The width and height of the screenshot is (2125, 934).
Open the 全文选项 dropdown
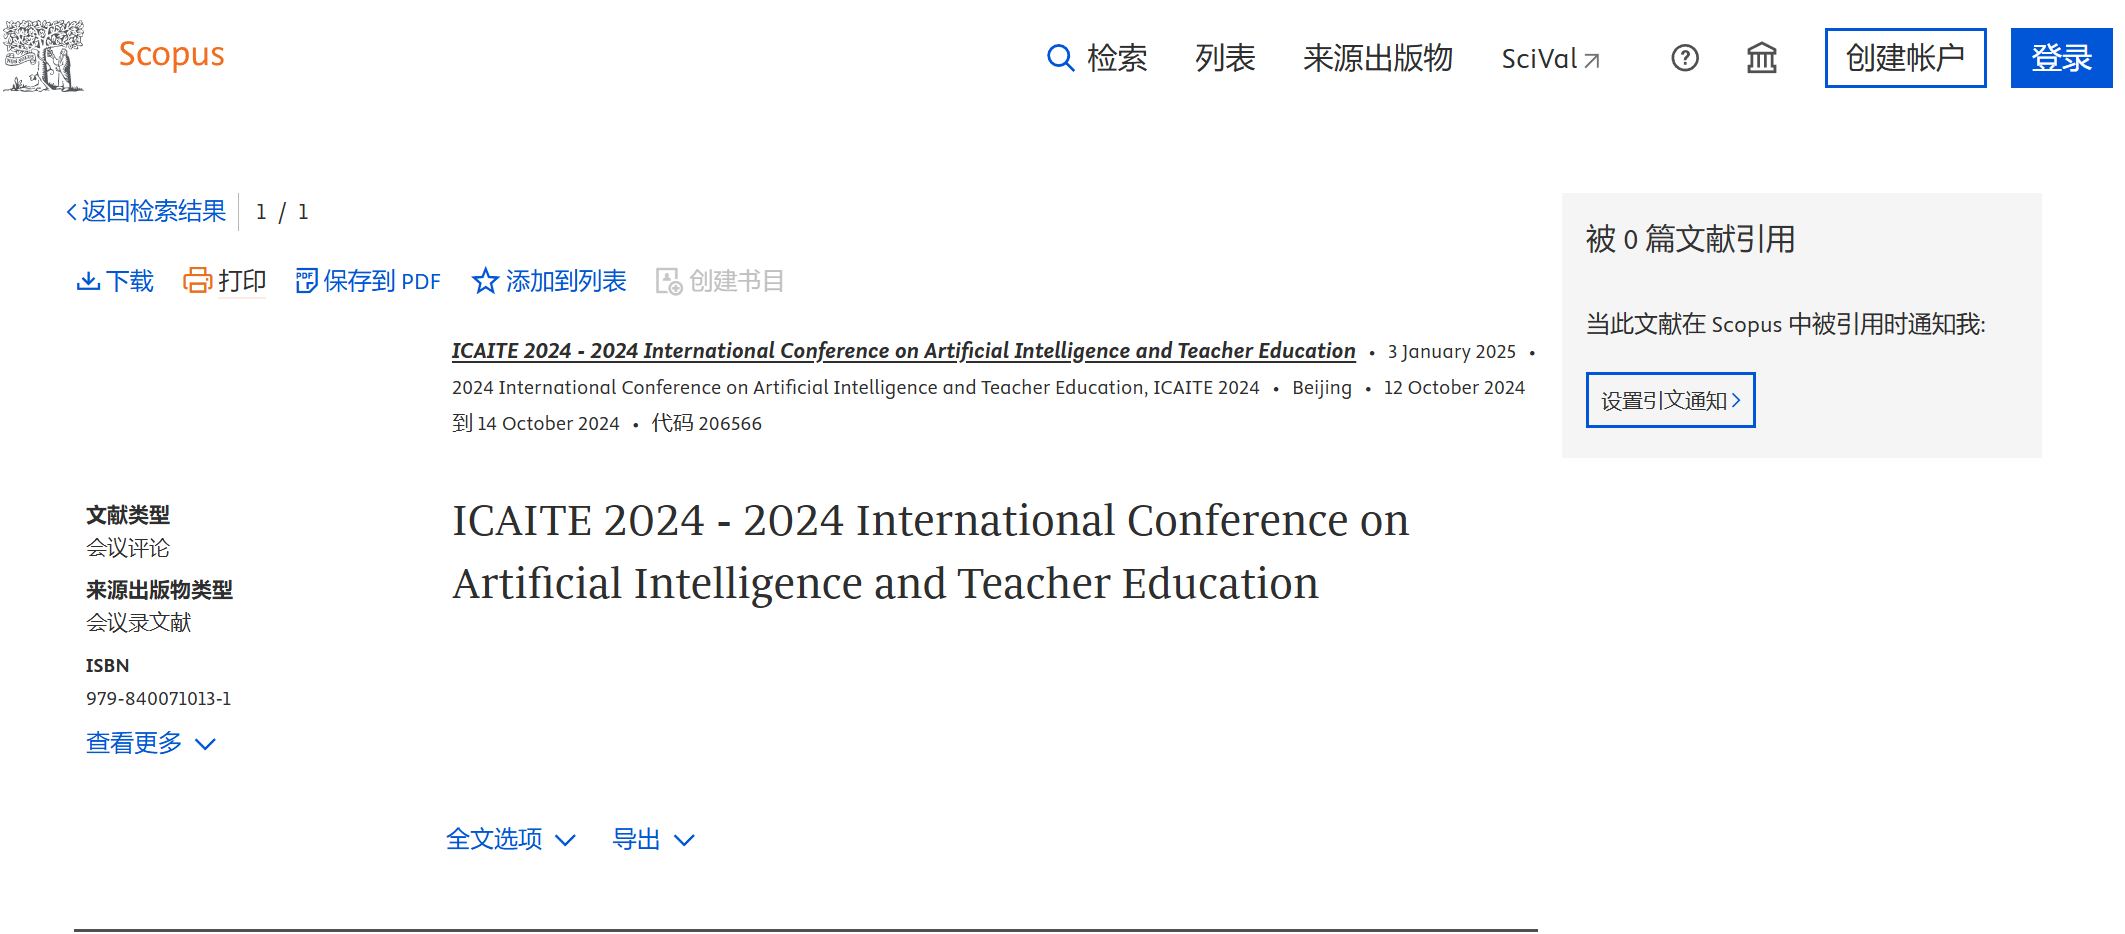(x=510, y=839)
